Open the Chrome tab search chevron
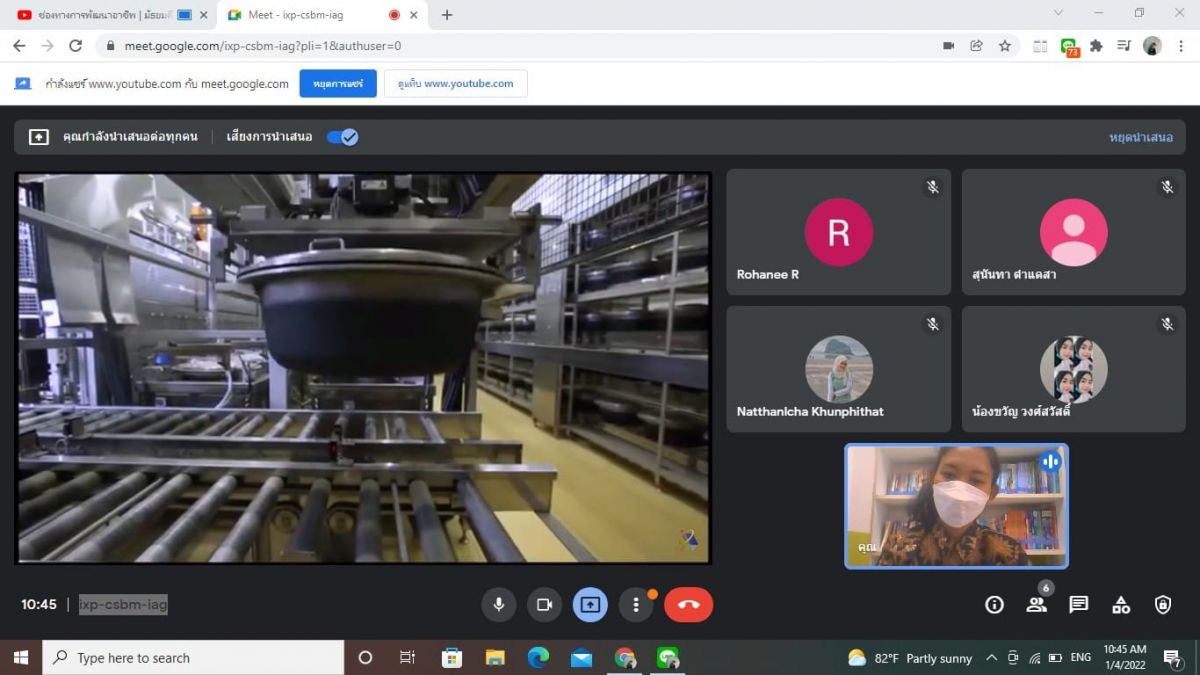1200x675 pixels. 1058,14
